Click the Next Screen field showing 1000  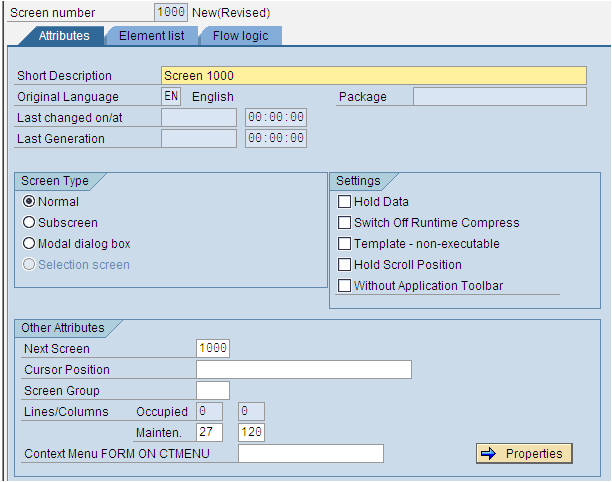coord(213,348)
